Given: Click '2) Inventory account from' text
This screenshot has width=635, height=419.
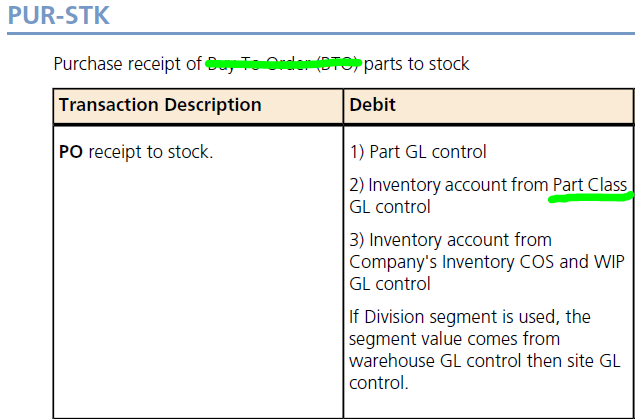Looking at the screenshot, I should [x=449, y=185].
